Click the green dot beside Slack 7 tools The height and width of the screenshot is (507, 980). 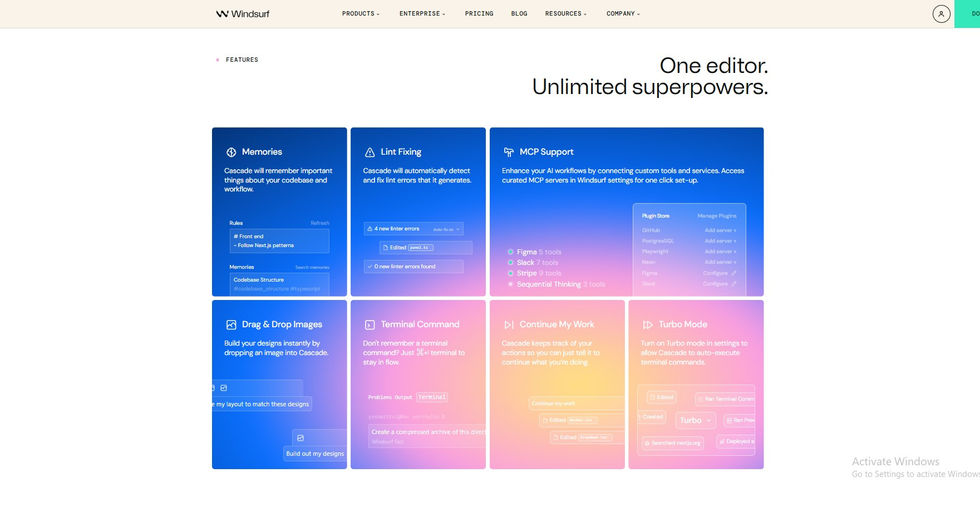[x=511, y=263]
